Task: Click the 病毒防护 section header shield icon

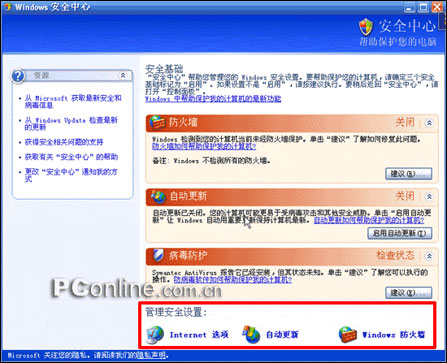Action: 158,256
